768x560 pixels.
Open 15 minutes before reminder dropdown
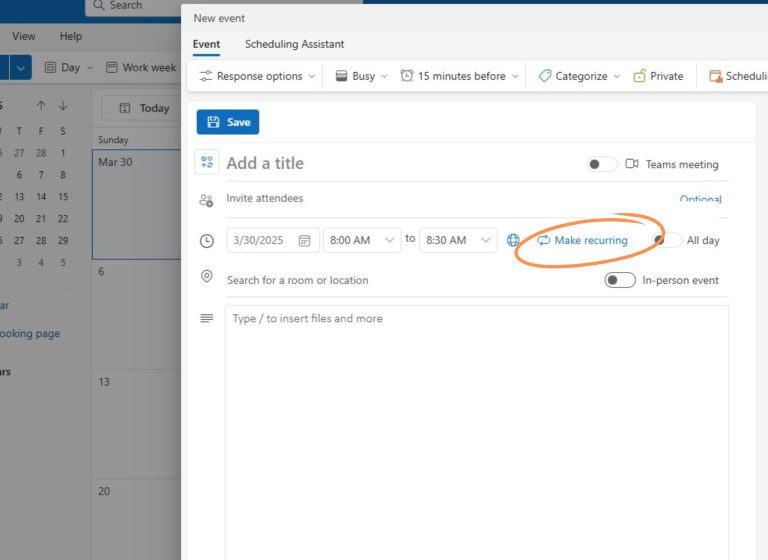point(459,76)
